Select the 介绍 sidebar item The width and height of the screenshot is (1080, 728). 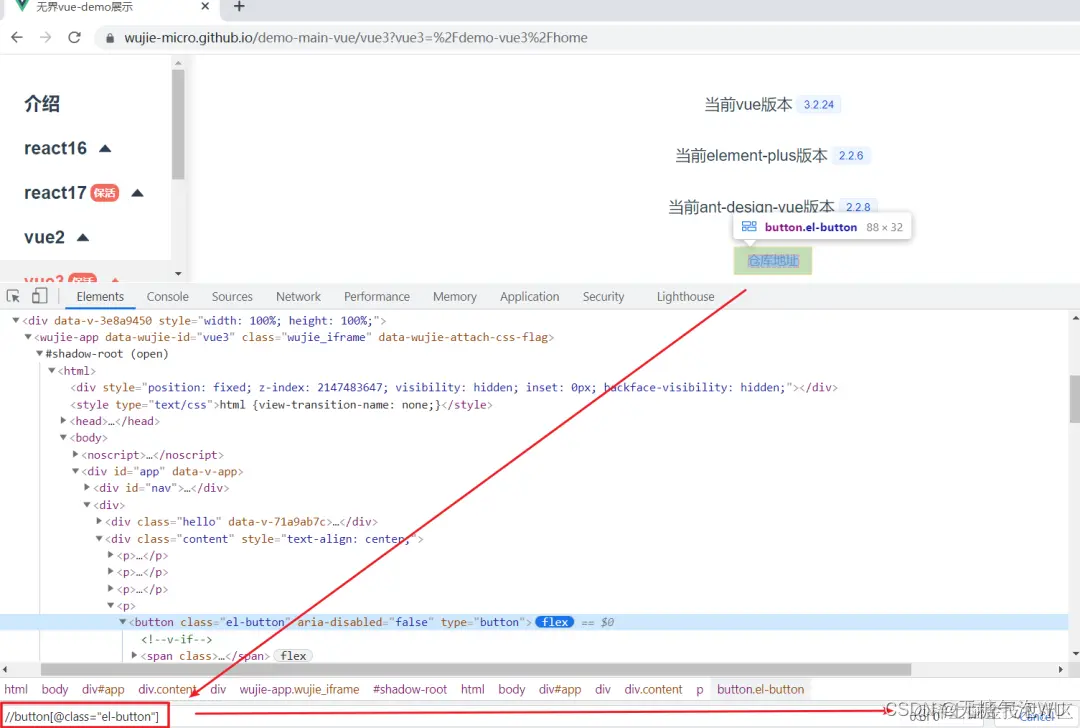42,103
